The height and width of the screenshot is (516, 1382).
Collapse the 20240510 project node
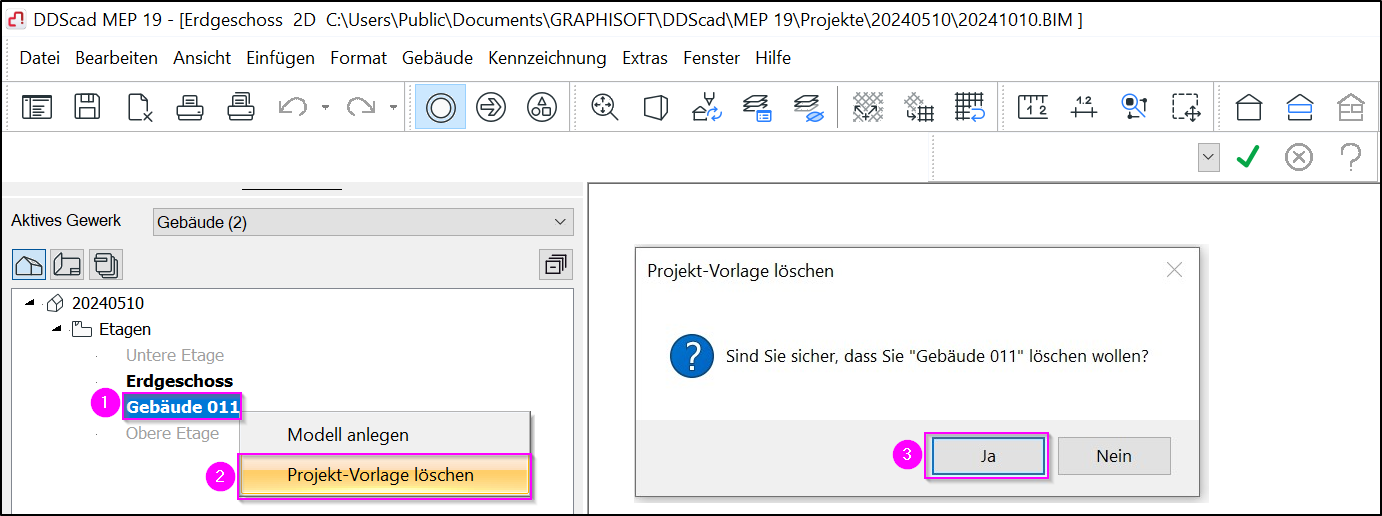pyautogui.click(x=28, y=303)
